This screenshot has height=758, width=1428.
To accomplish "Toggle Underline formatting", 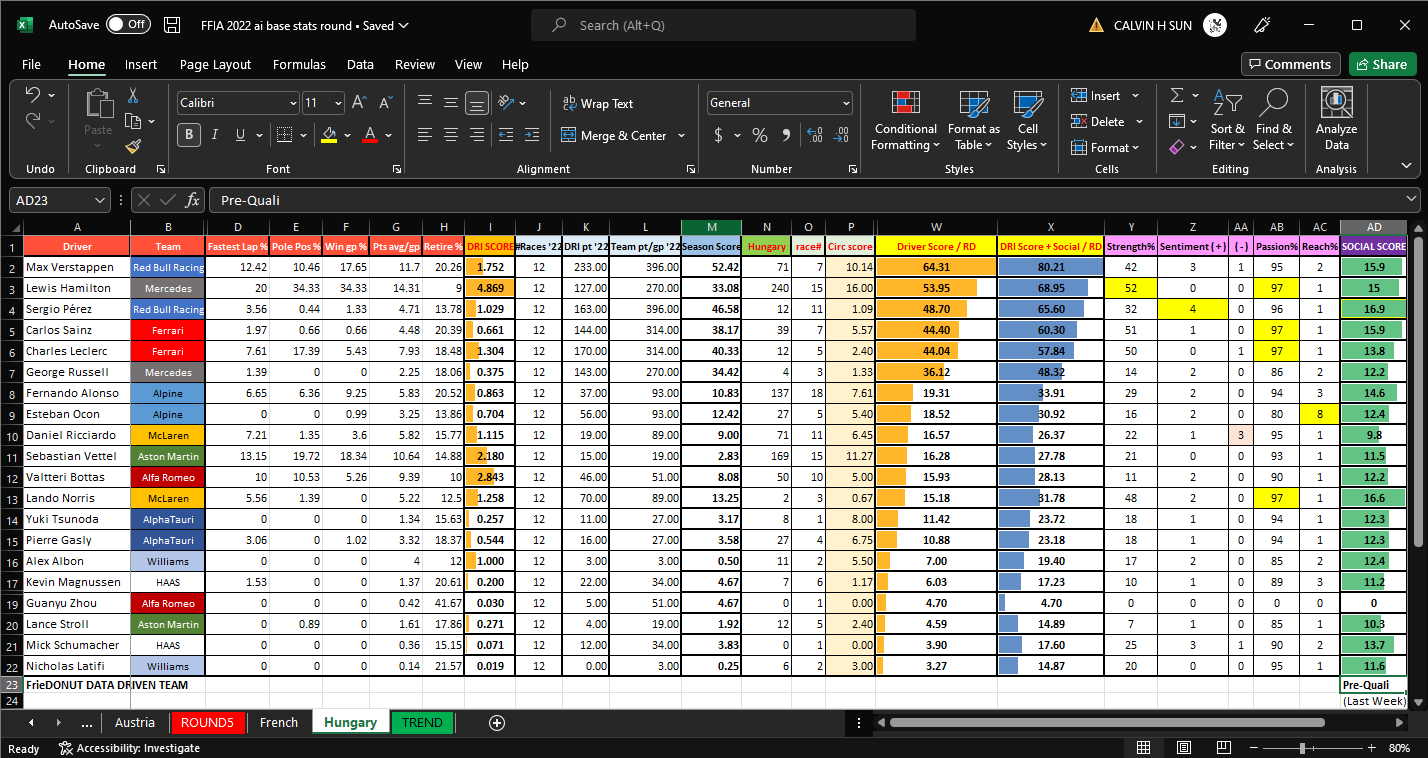I will pos(240,135).
